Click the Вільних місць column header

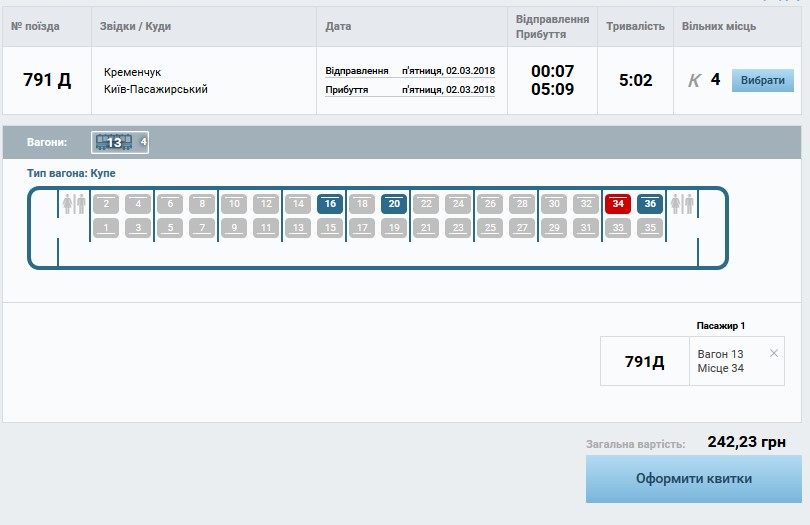pyautogui.click(x=718, y=26)
